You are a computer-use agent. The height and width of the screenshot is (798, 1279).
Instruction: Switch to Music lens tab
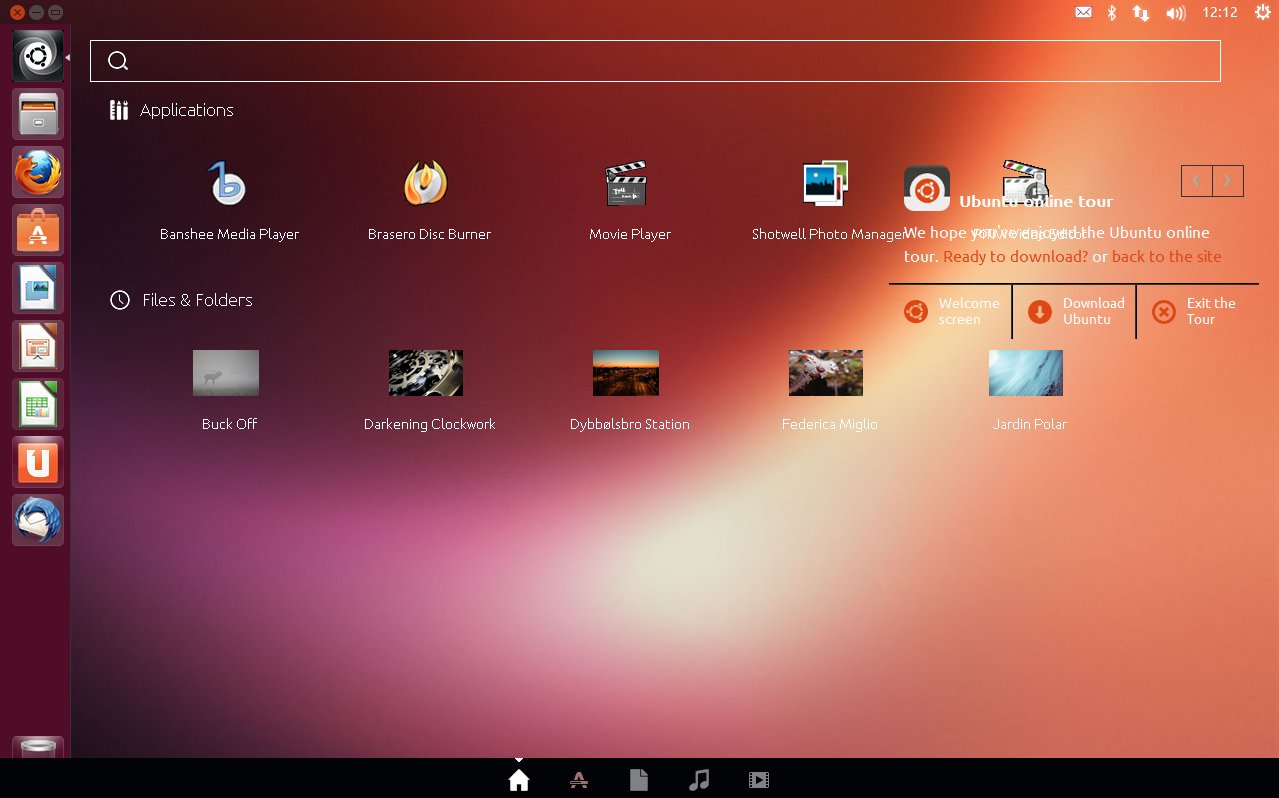pyautogui.click(x=699, y=780)
